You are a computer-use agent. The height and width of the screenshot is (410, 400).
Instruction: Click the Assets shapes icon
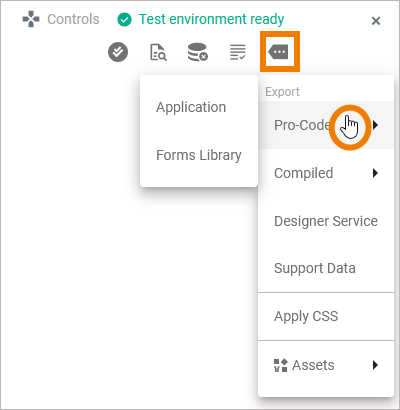tap(280, 365)
